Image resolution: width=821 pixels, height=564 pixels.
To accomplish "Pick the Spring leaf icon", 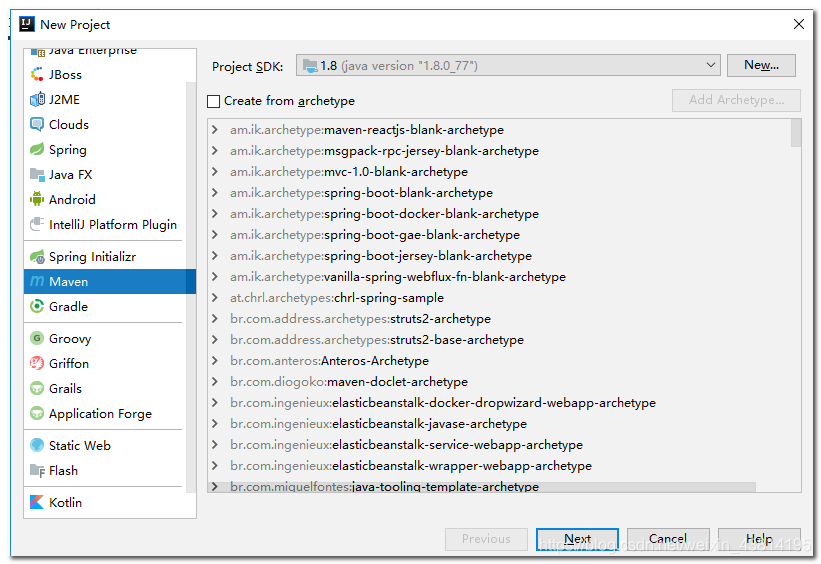I will point(37,150).
